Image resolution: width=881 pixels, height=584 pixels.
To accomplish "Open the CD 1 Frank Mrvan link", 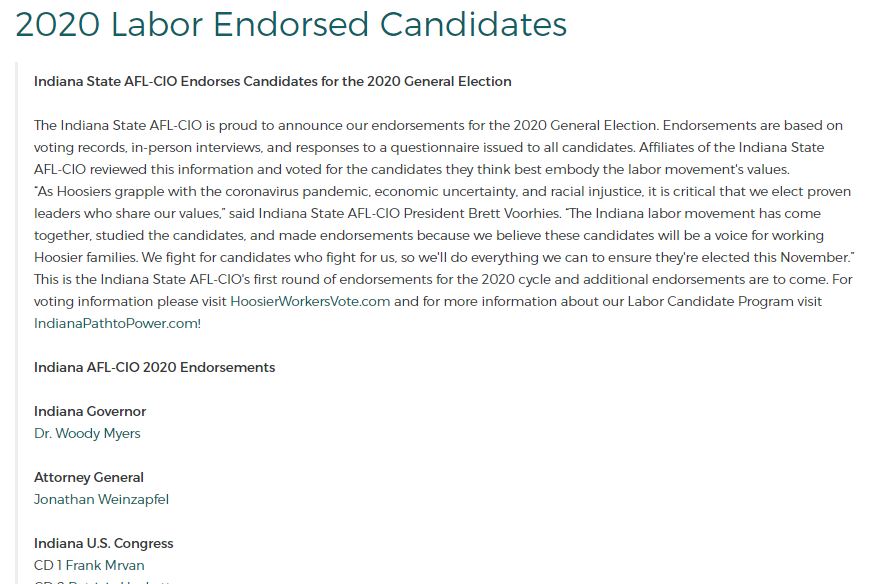I will pyautogui.click(x=89, y=565).
